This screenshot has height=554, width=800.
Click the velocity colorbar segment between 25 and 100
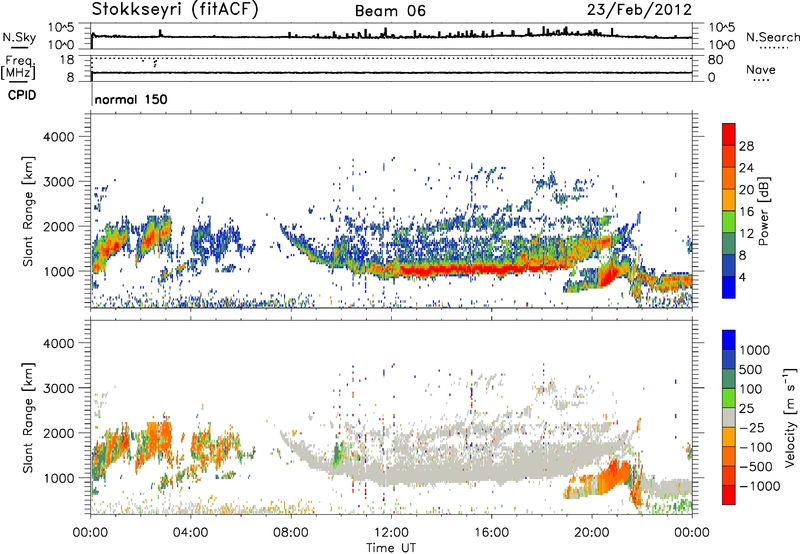[729, 398]
